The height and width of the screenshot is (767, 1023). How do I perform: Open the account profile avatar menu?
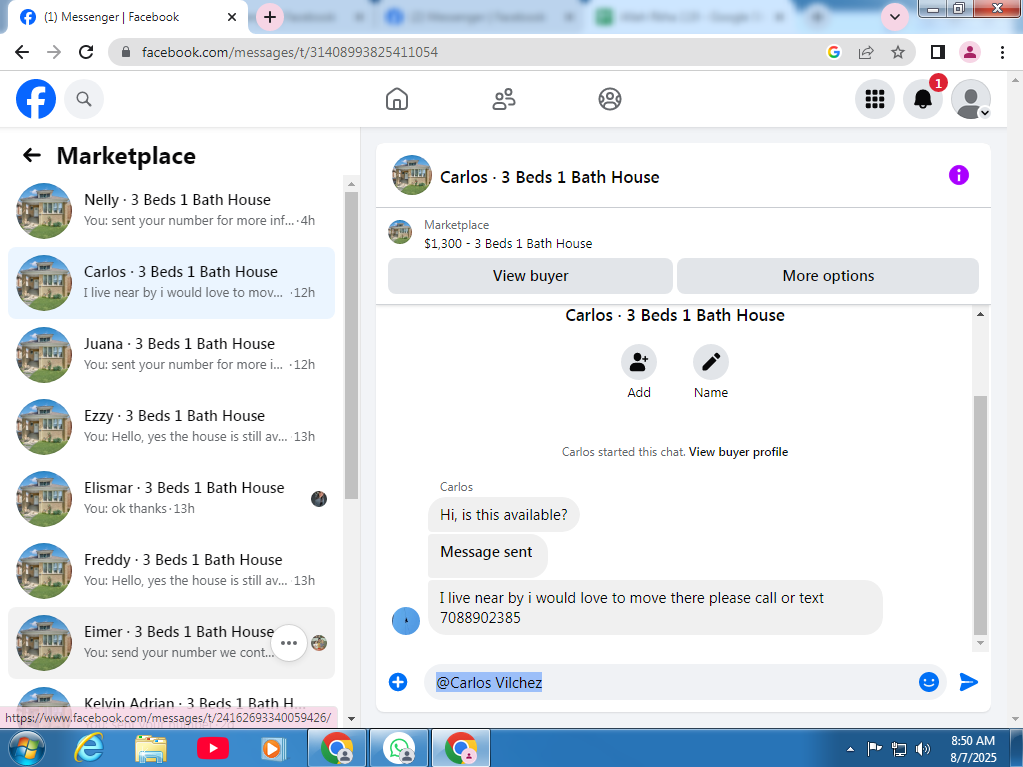[x=971, y=99]
